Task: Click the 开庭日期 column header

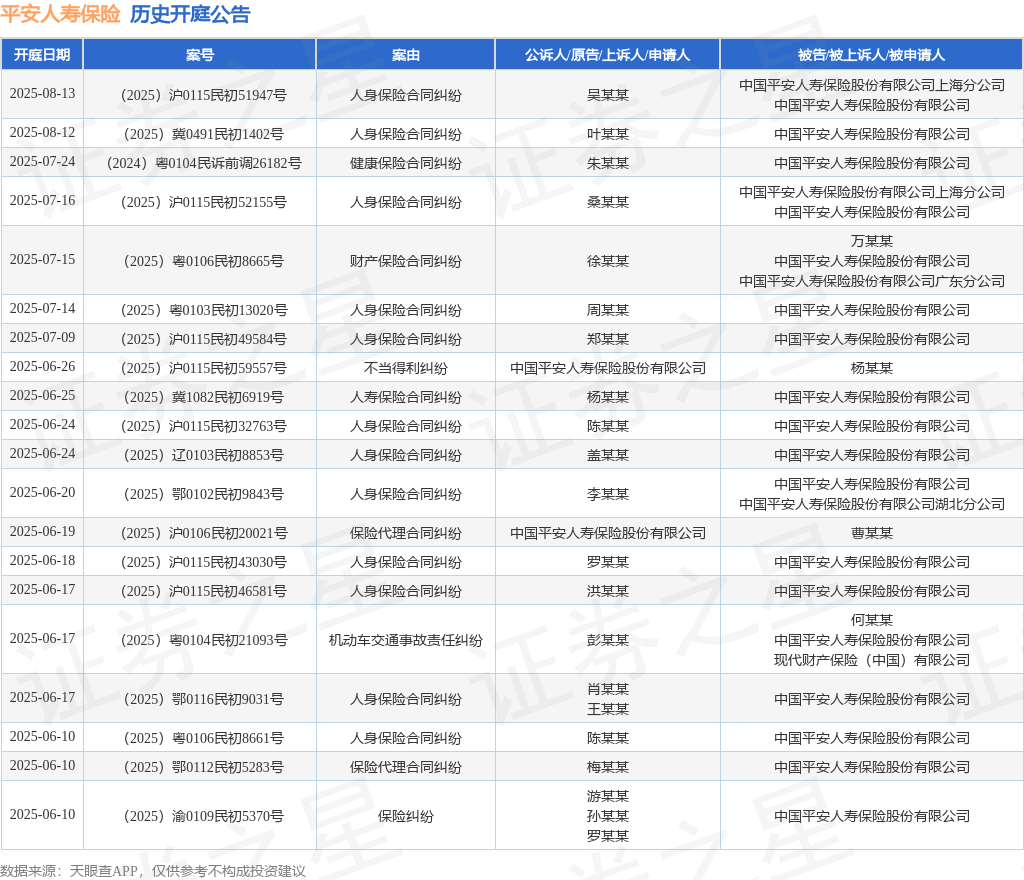Action: coord(42,55)
